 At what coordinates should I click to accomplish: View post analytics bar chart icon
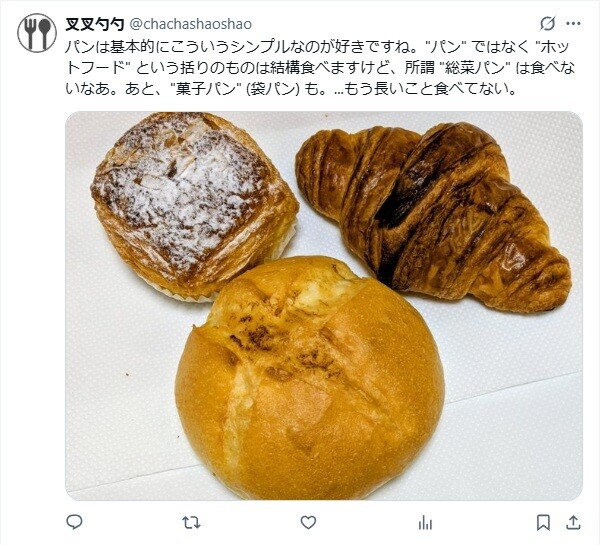425,523
